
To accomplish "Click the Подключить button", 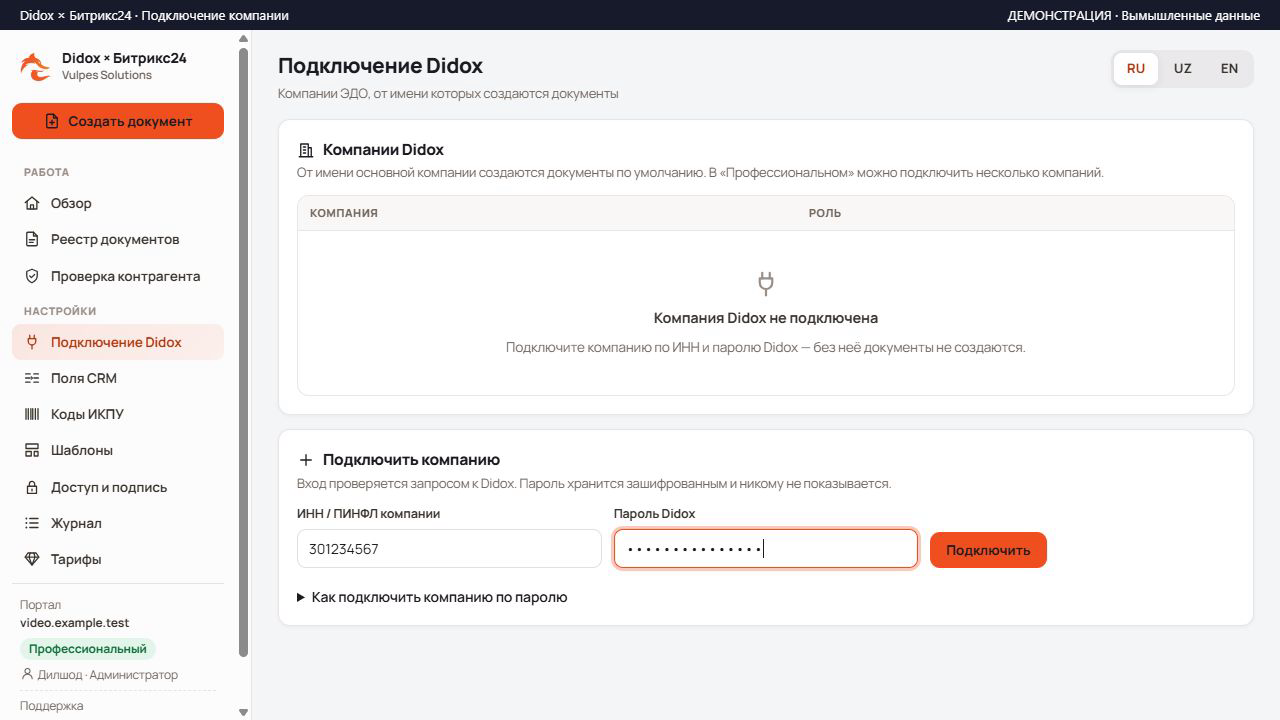I will click(x=988, y=550).
